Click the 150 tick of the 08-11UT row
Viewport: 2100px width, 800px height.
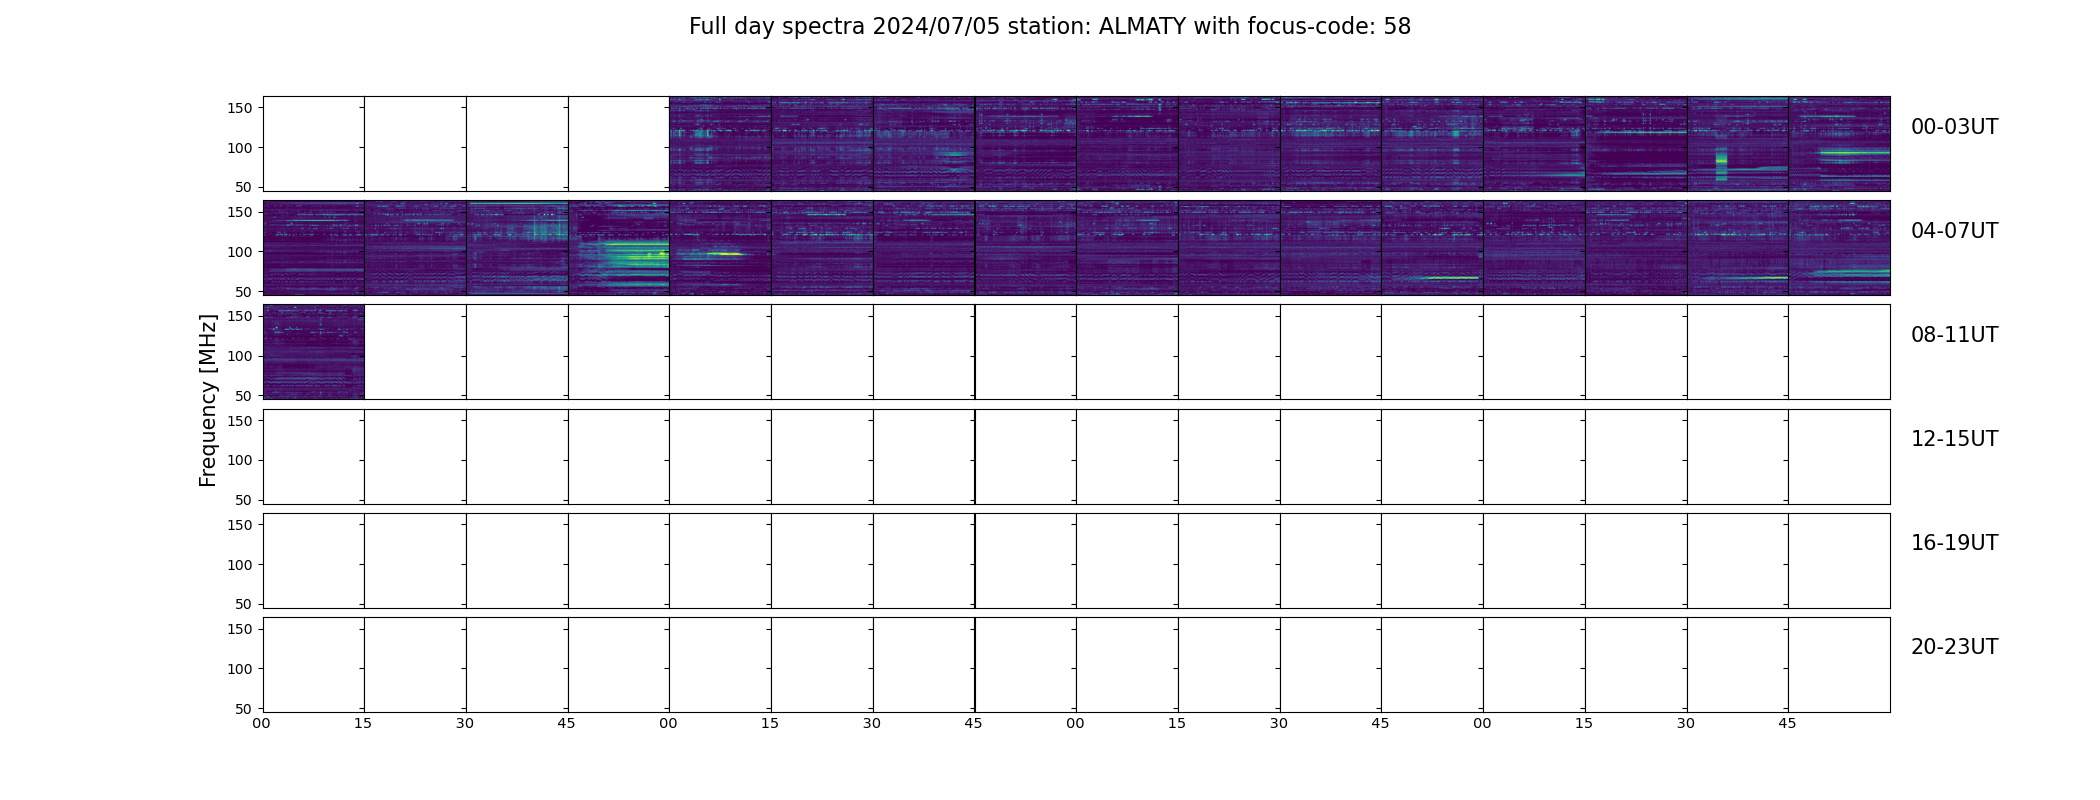[240, 316]
